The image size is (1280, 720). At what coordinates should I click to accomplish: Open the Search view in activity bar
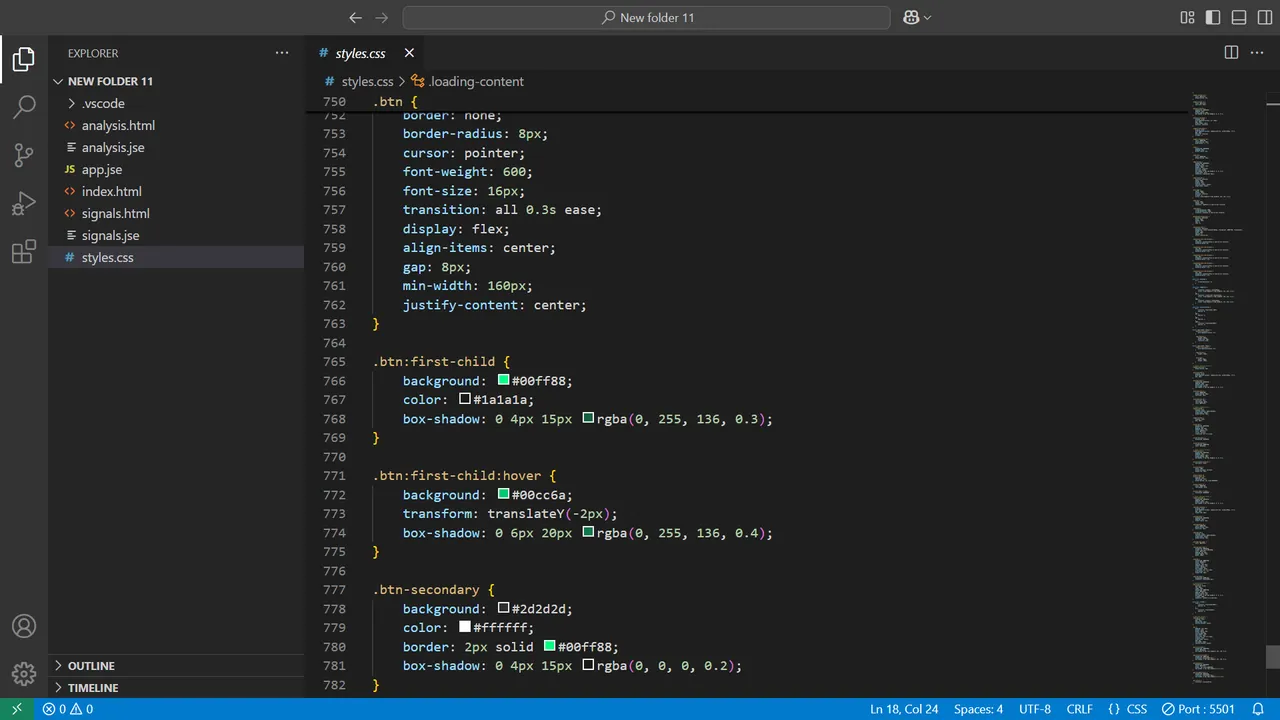[24, 107]
